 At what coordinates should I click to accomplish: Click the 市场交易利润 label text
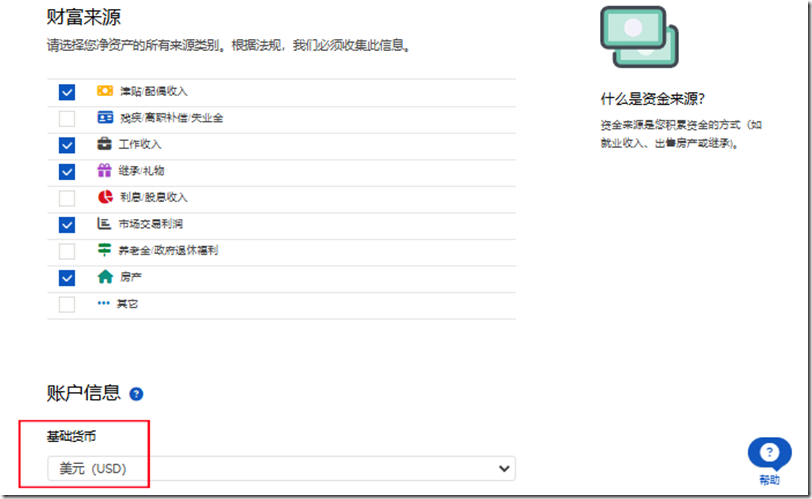pyautogui.click(x=150, y=224)
